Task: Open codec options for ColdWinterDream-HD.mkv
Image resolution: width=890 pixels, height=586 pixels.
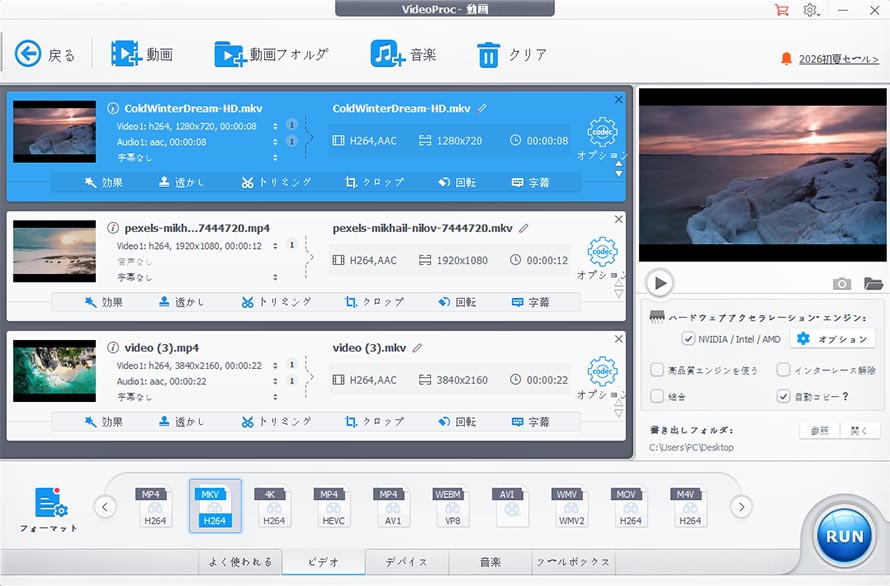Action: pos(602,132)
